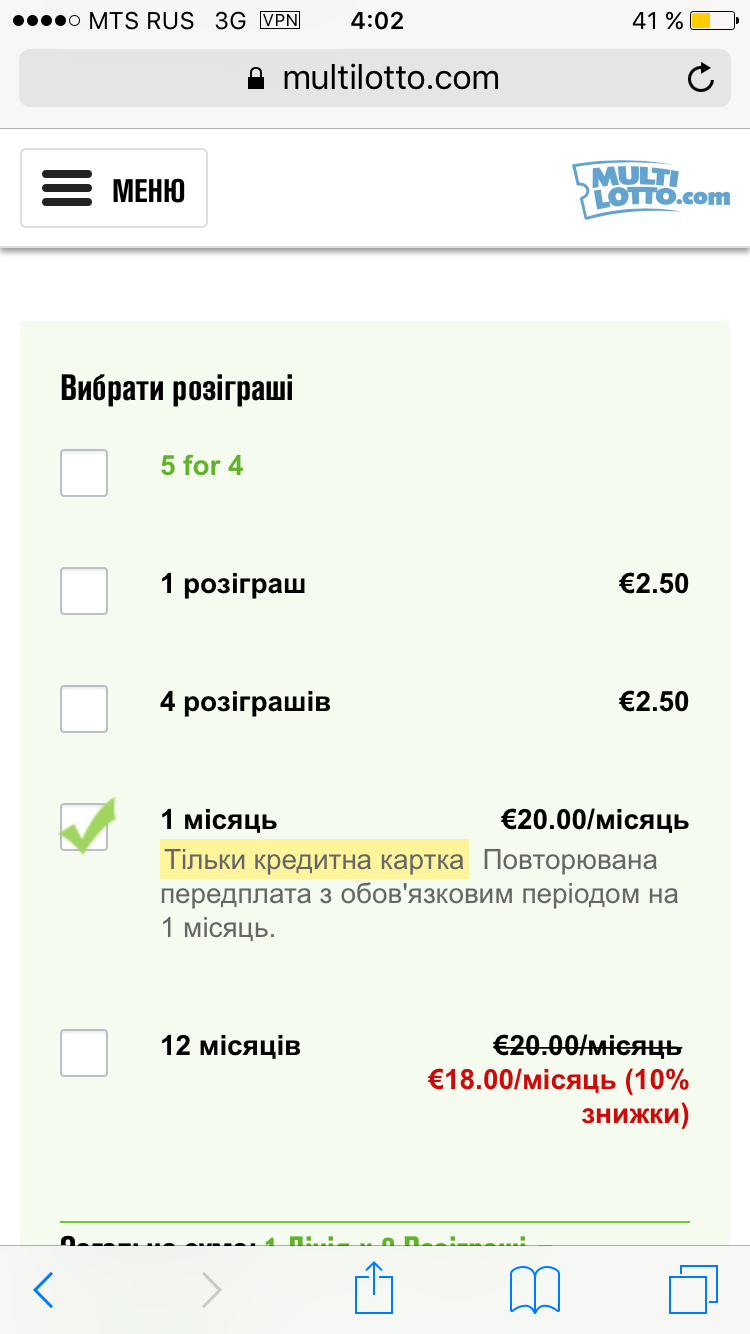Tap the address bar lock icon

[256, 78]
